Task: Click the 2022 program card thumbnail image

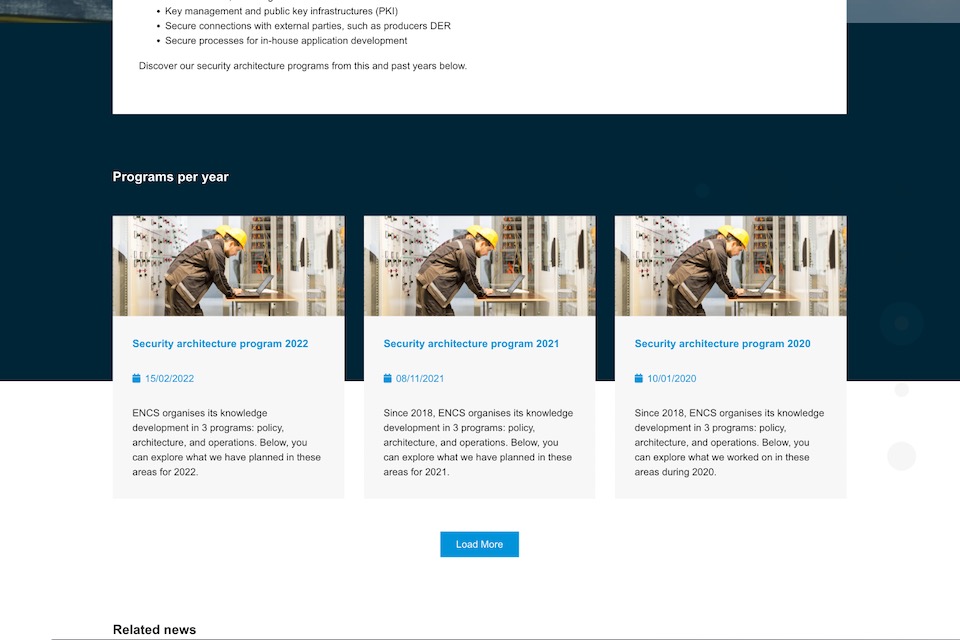Action: pyautogui.click(x=228, y=266)
